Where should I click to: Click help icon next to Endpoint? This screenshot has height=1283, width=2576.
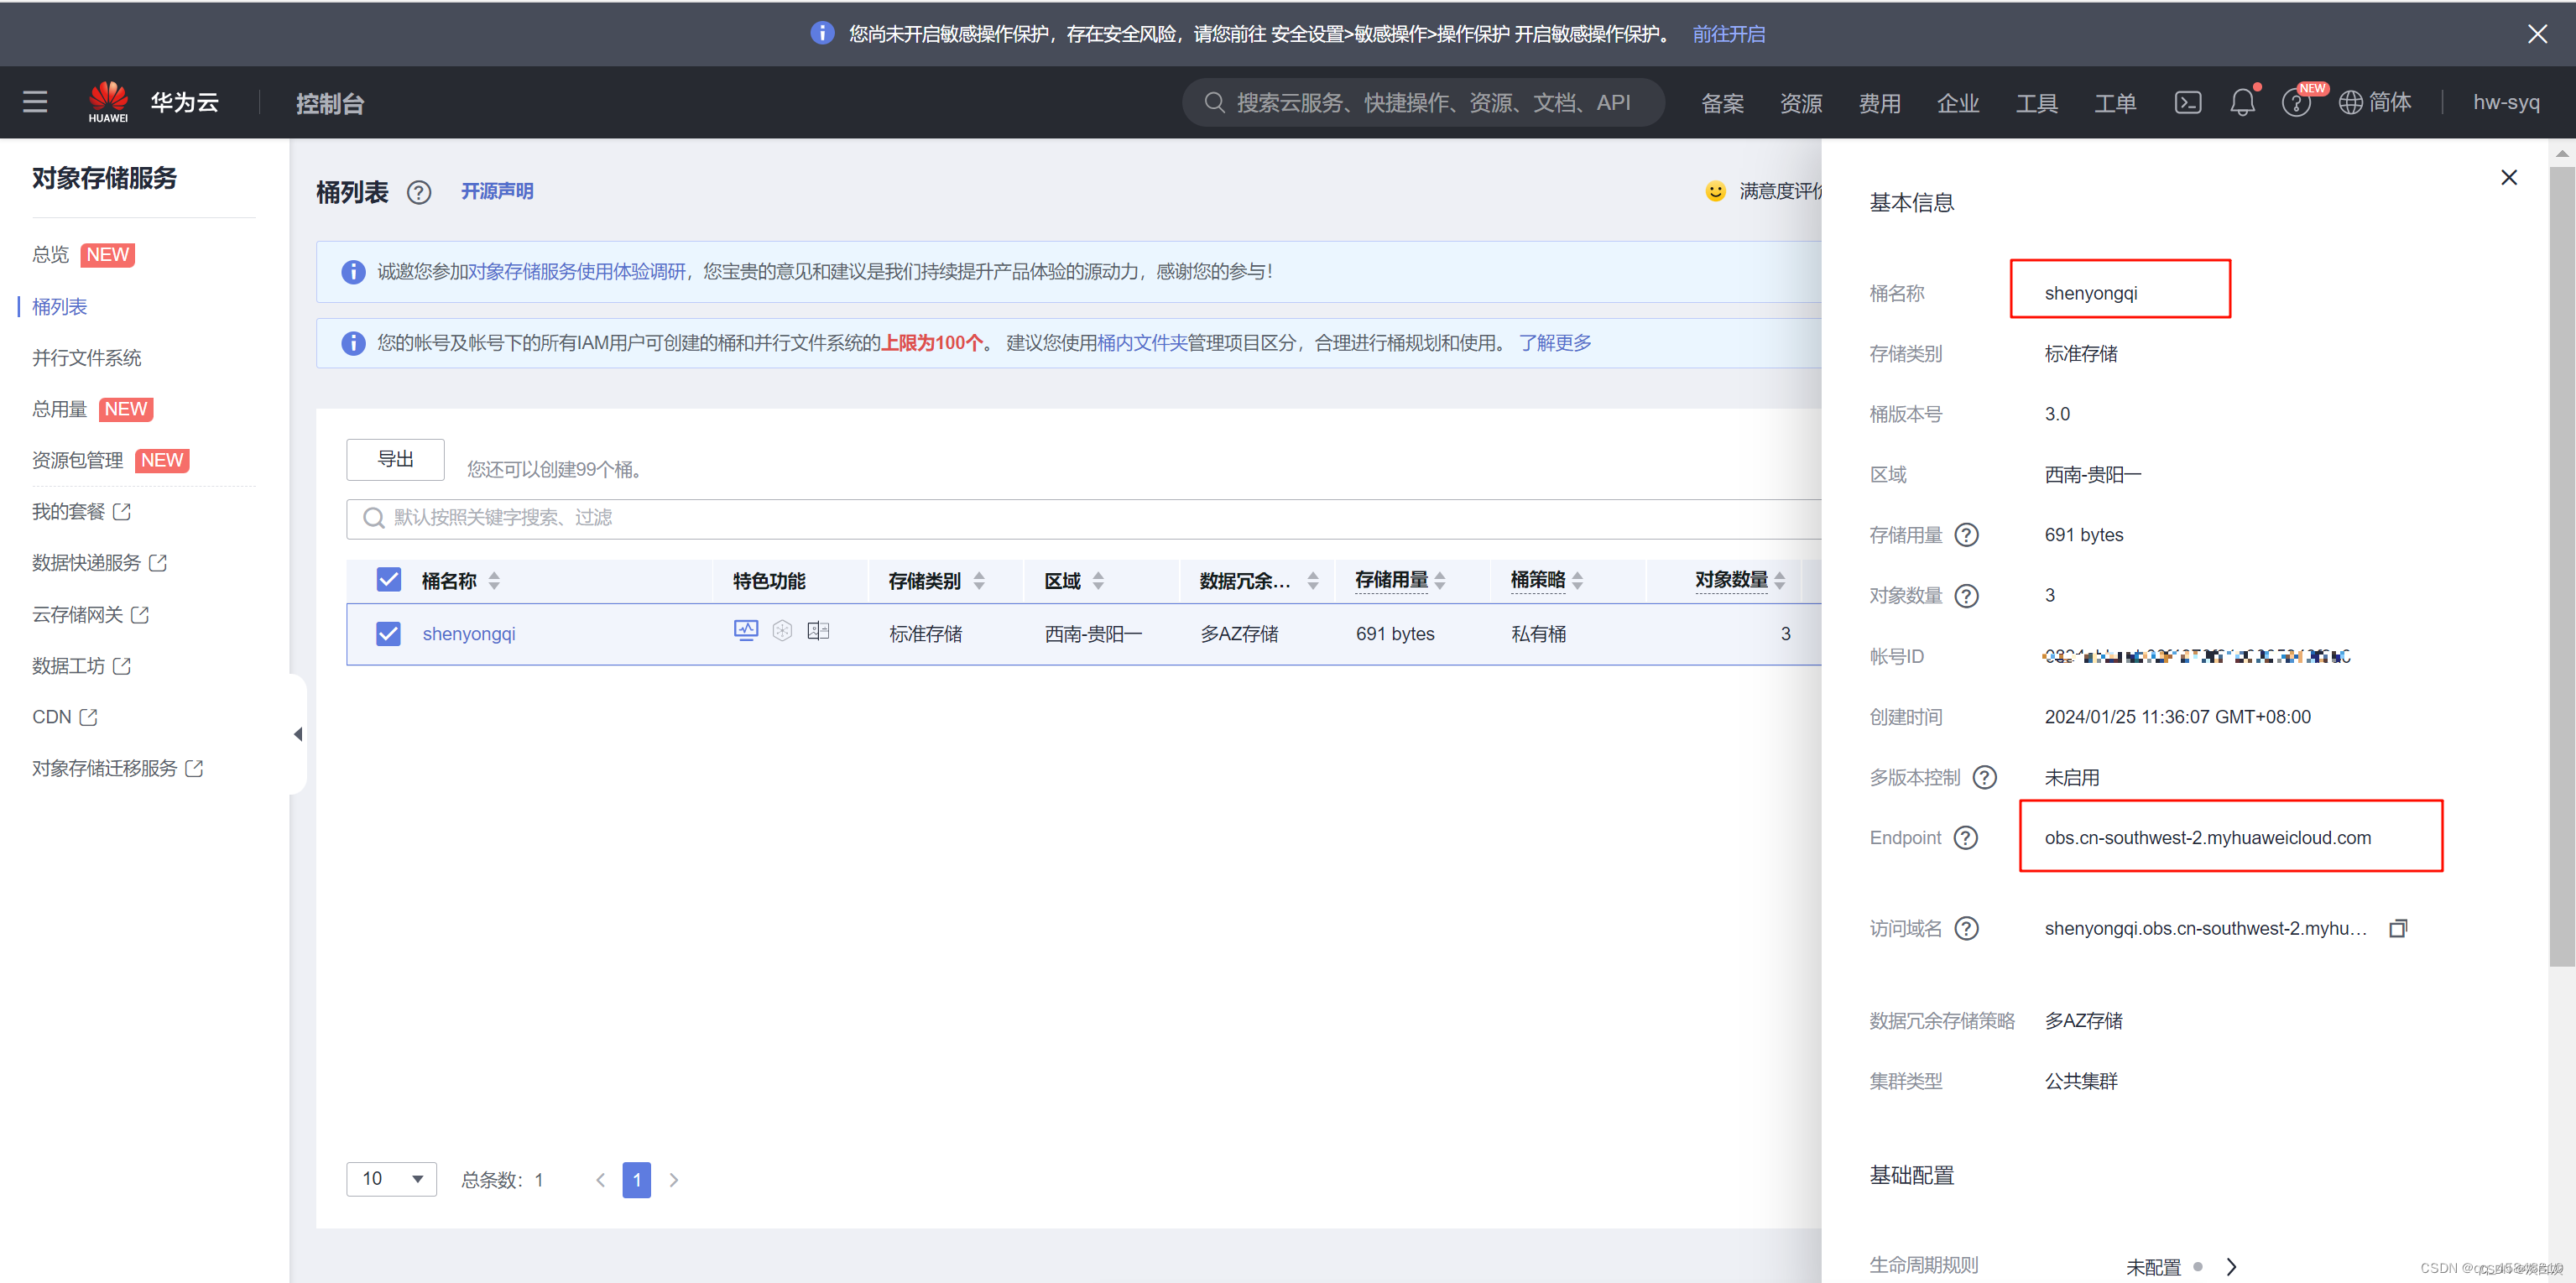1965,837
